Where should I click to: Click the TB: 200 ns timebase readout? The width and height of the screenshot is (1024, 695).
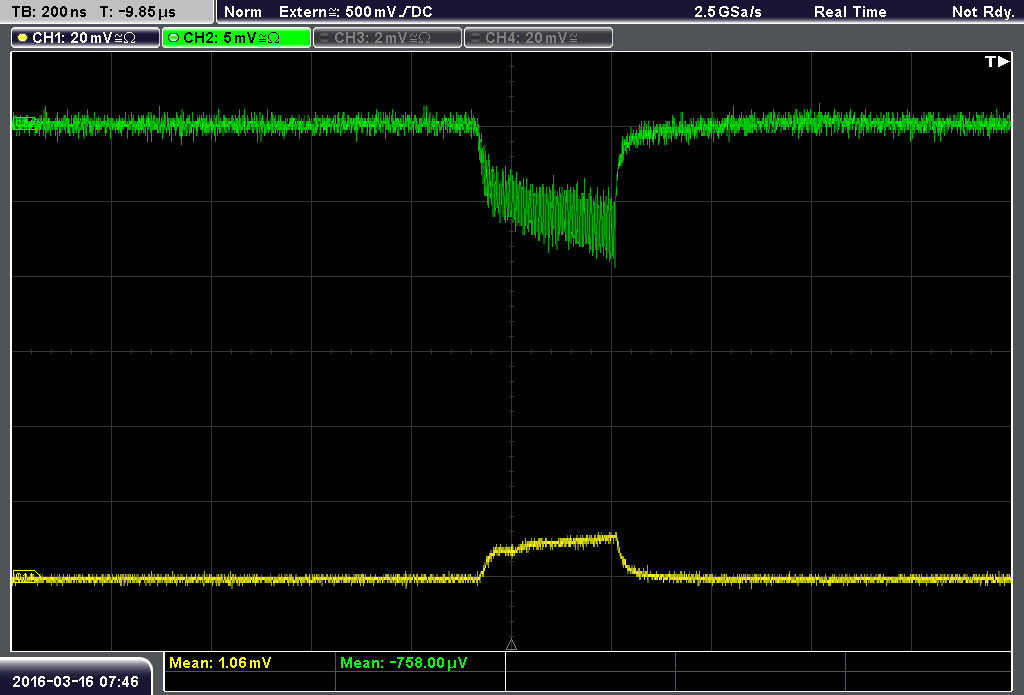pyautogui.click(x=48, y=12)
